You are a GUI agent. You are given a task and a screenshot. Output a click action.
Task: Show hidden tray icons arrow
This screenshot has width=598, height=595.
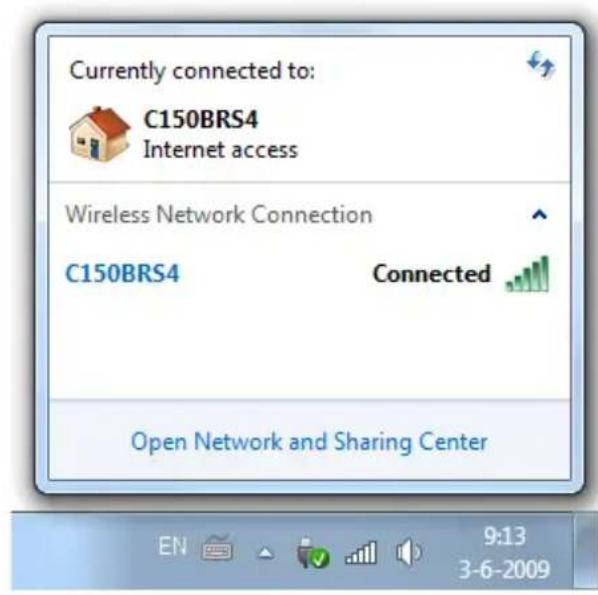(266, 553)
